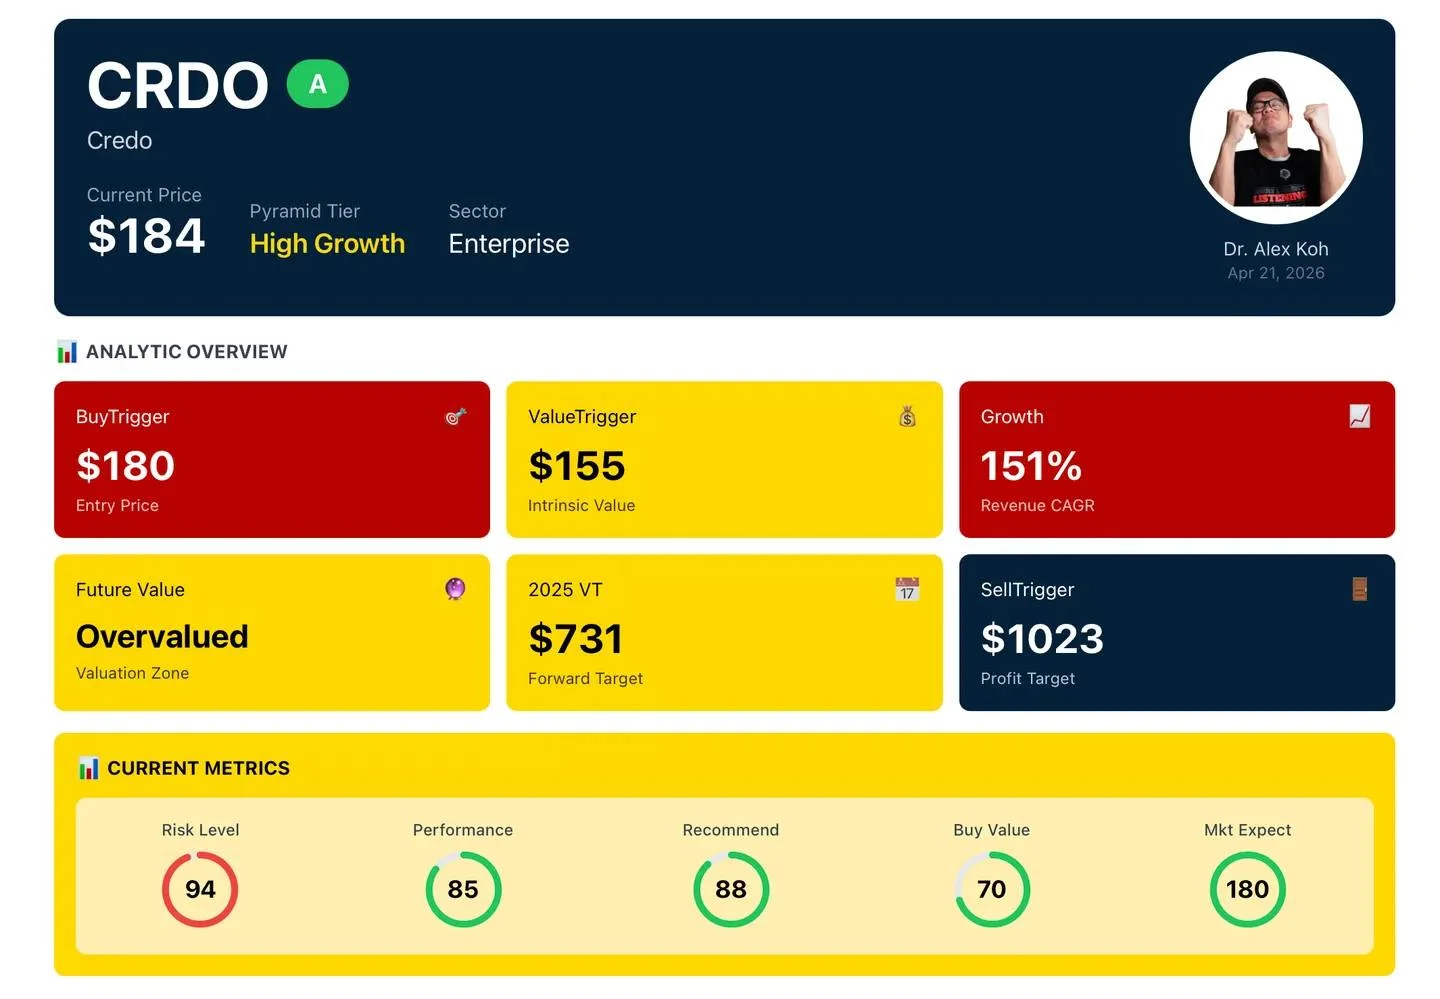Click the Credo company name
This screenshot has width=1440, height=999.
click(120, 140)
